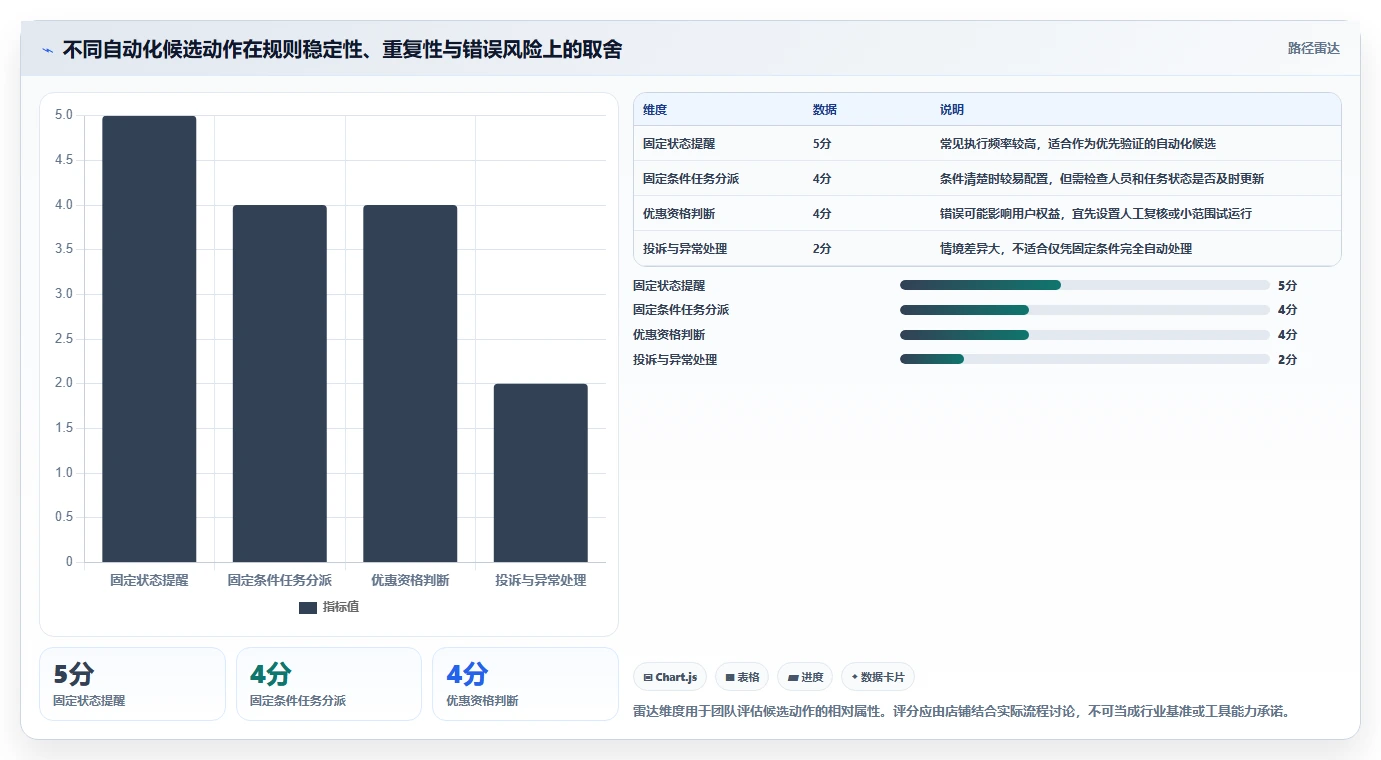This screenshot has width=1381, height=760.
Task: Click the 指标值 legend label text
Action: point(341,607)
